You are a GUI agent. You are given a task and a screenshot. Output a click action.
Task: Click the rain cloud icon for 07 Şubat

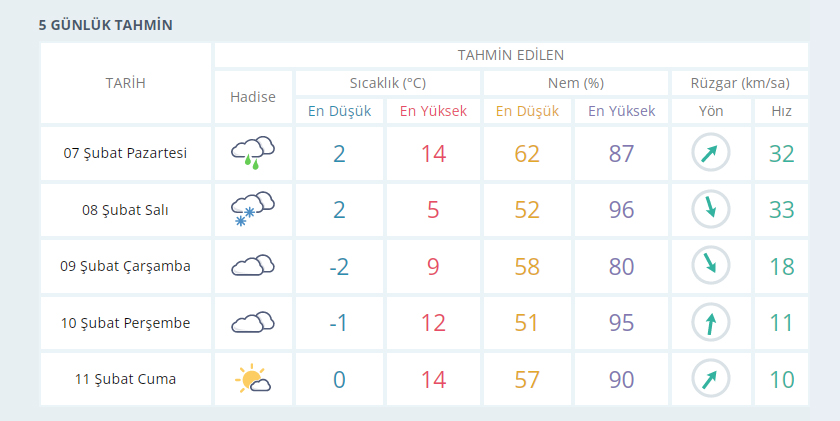(x=253, y=153)
